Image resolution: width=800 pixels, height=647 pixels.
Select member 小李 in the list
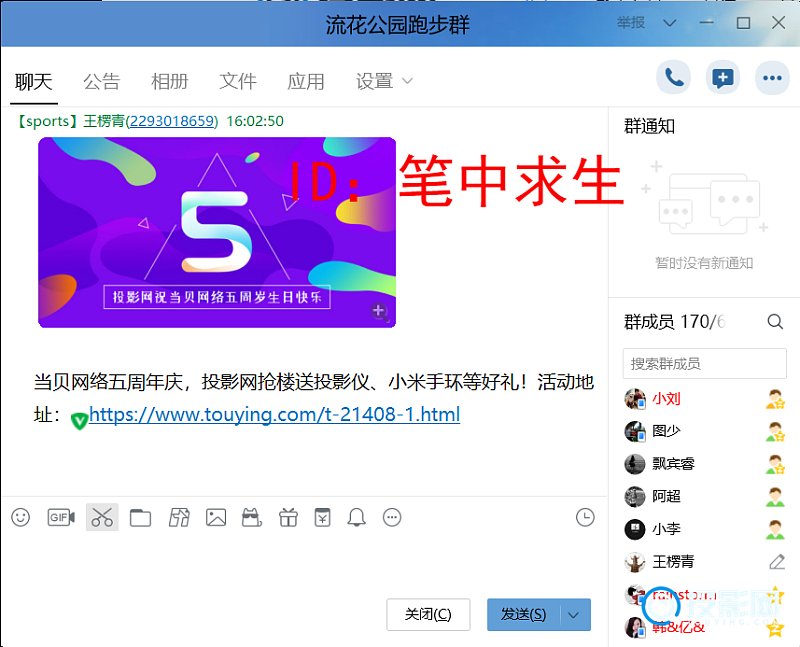[704, 529]
